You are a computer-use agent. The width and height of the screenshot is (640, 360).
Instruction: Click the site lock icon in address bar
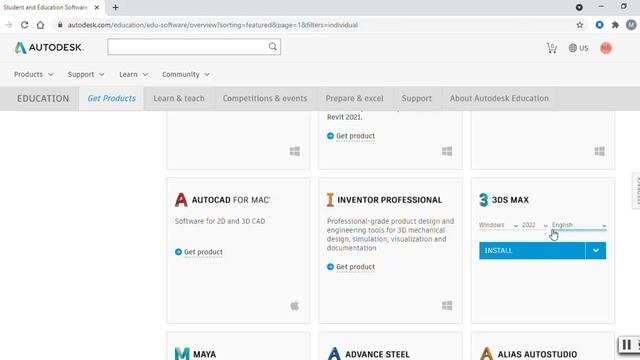point(60,25)
